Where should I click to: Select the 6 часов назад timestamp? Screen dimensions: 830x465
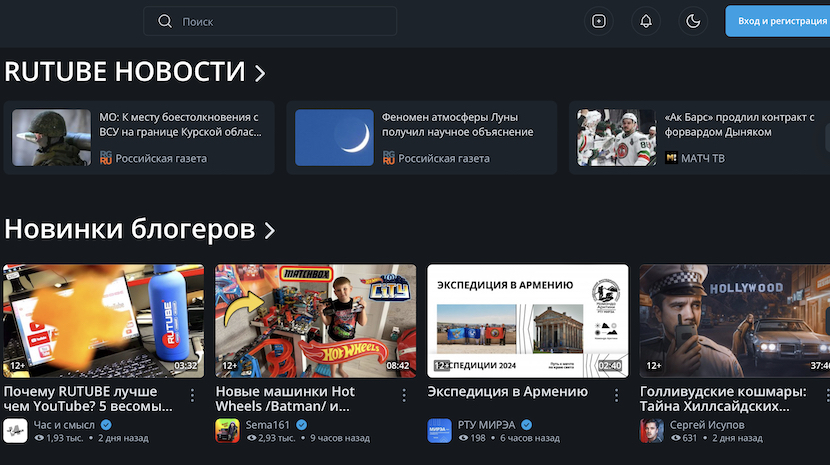click(x=530, y=438)
